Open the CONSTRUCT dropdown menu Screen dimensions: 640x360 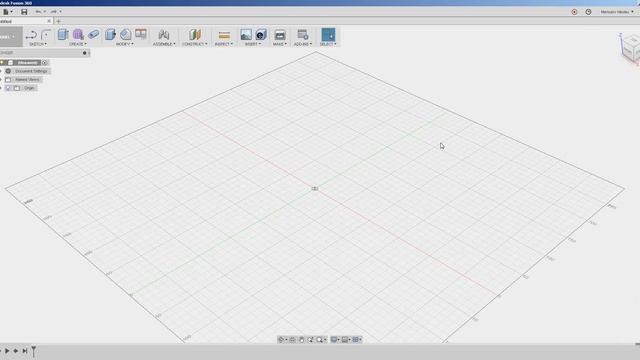pyautogui.click(x=195, y=44)
